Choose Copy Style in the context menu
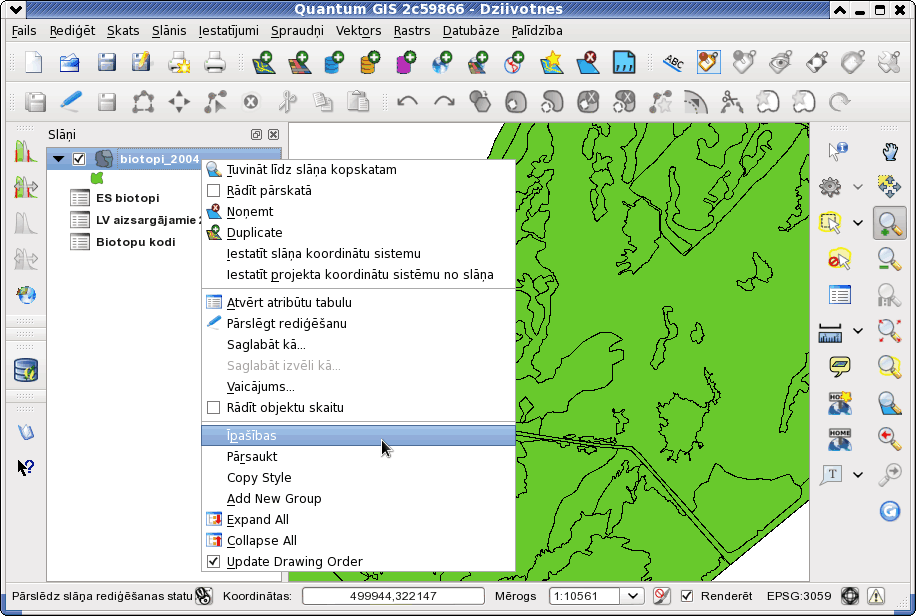The width and height of the screenshot is (916, 616). click(358, 477)
